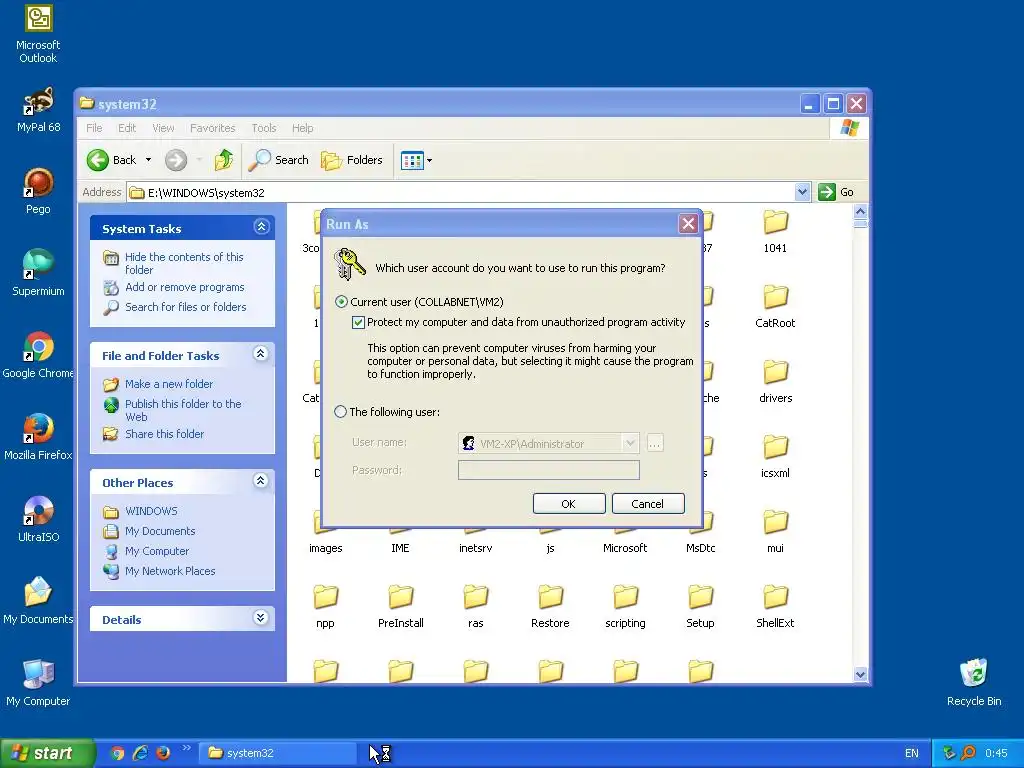Select the Supermium desktop shortcut

[38, 273]
